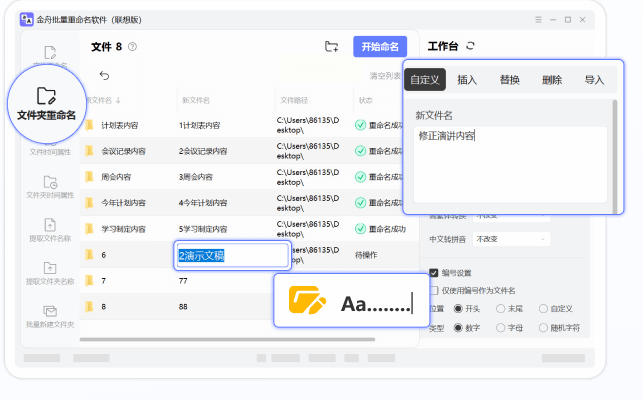Click the add folder icon beside 开始命名
Viewport: 643px width, 400px height.
[x=332, y=46]
